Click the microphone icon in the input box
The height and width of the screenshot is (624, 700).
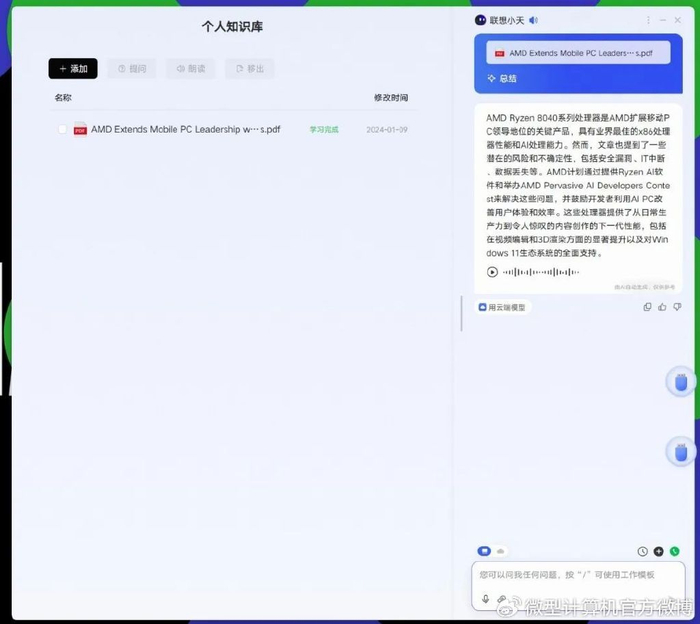(486, 599)
